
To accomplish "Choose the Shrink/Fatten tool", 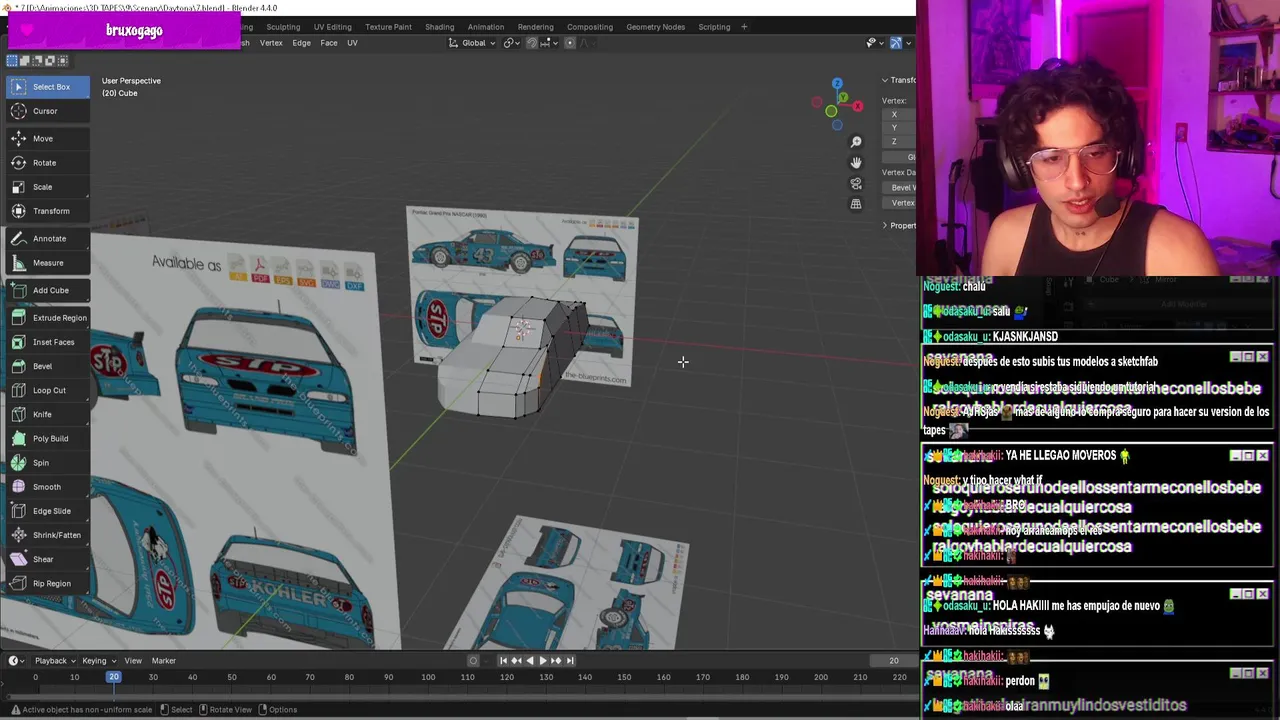I will tap(46, 535).
